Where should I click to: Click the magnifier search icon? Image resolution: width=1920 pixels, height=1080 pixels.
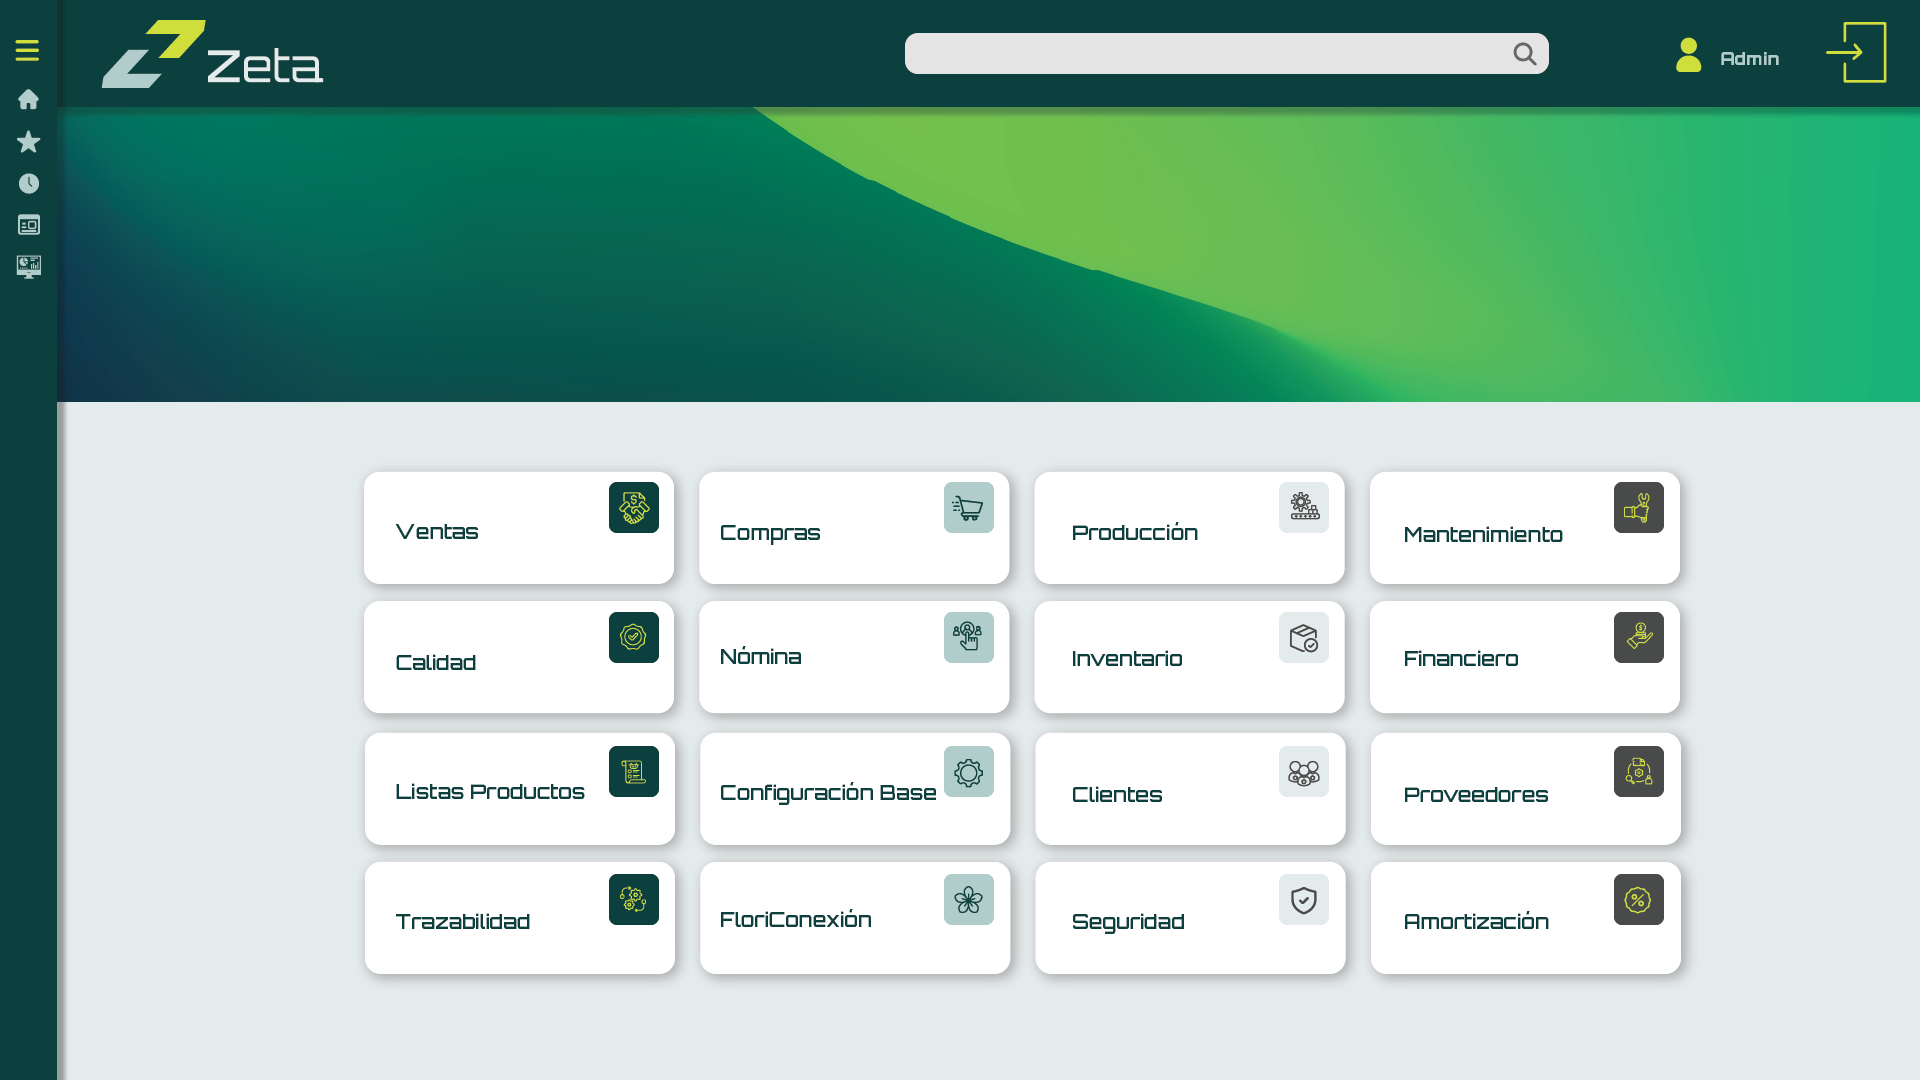click(x=1524, y=54)
